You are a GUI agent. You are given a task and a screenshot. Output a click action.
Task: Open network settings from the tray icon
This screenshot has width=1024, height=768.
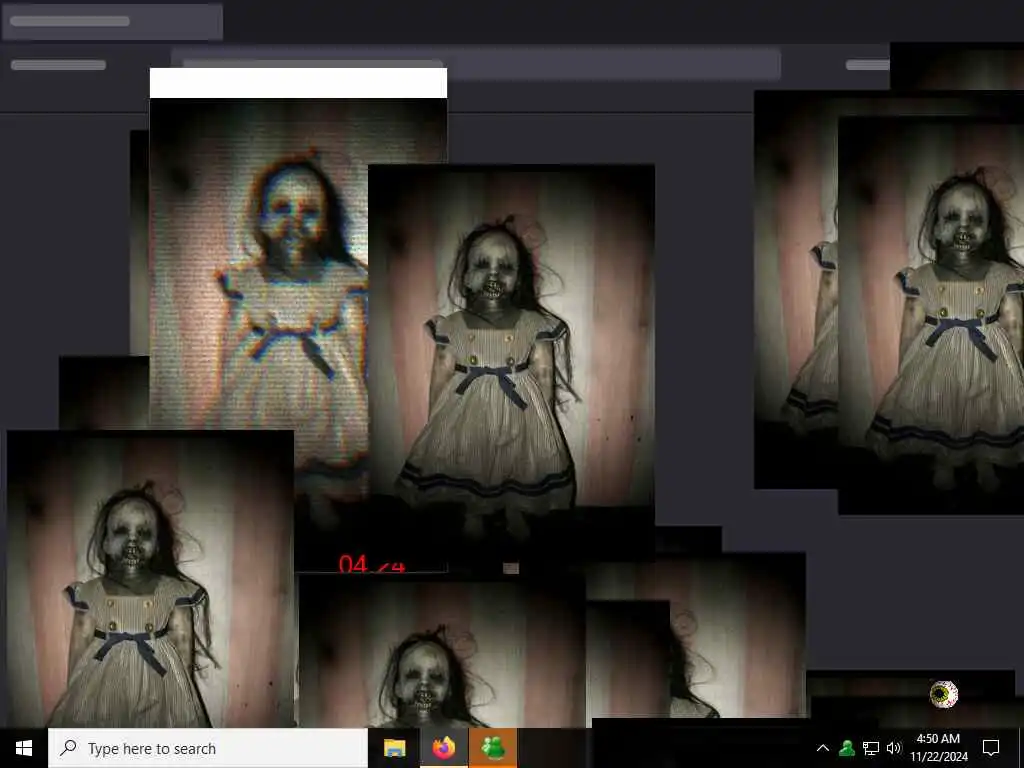coord(871,748)
